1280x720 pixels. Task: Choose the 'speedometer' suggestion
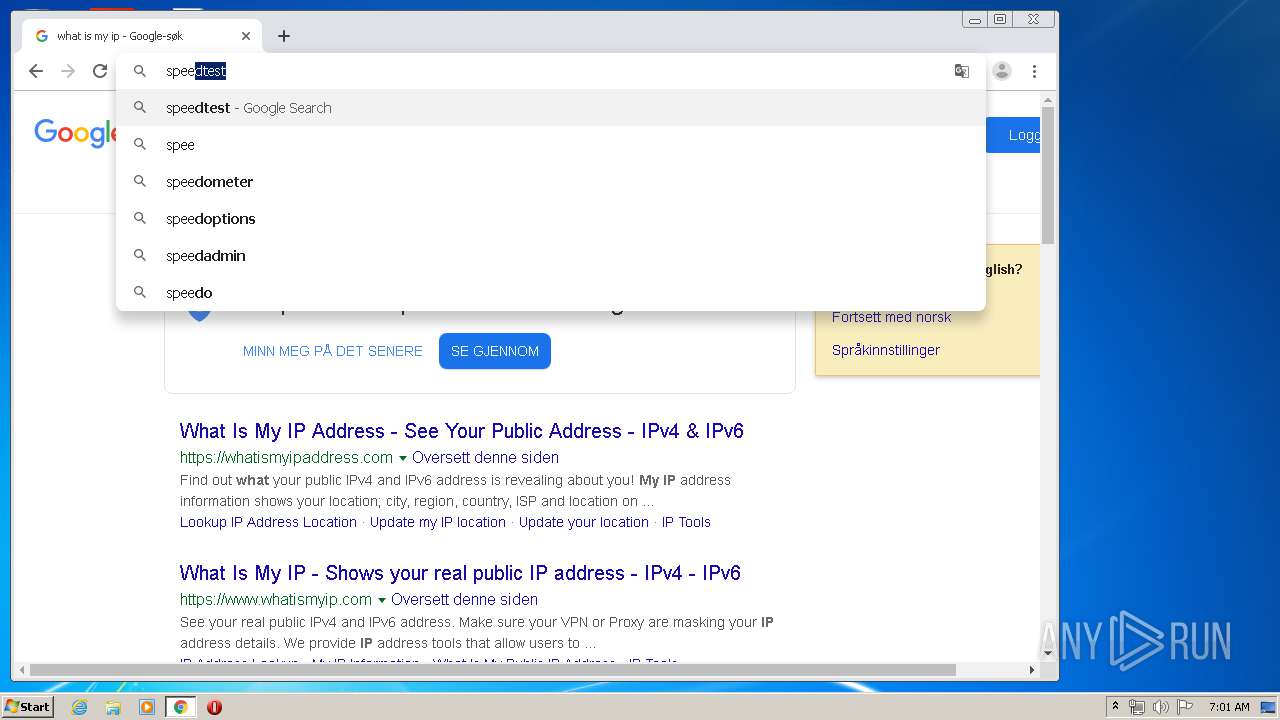click(551, 182)
